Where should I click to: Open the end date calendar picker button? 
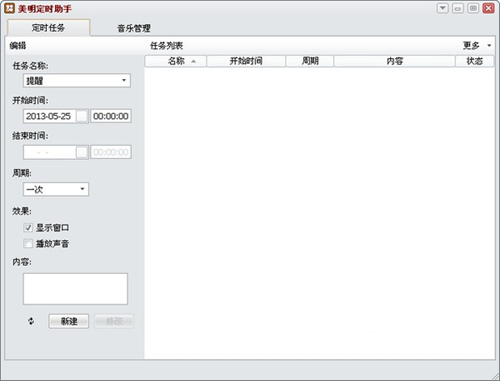tap(82, 152)
